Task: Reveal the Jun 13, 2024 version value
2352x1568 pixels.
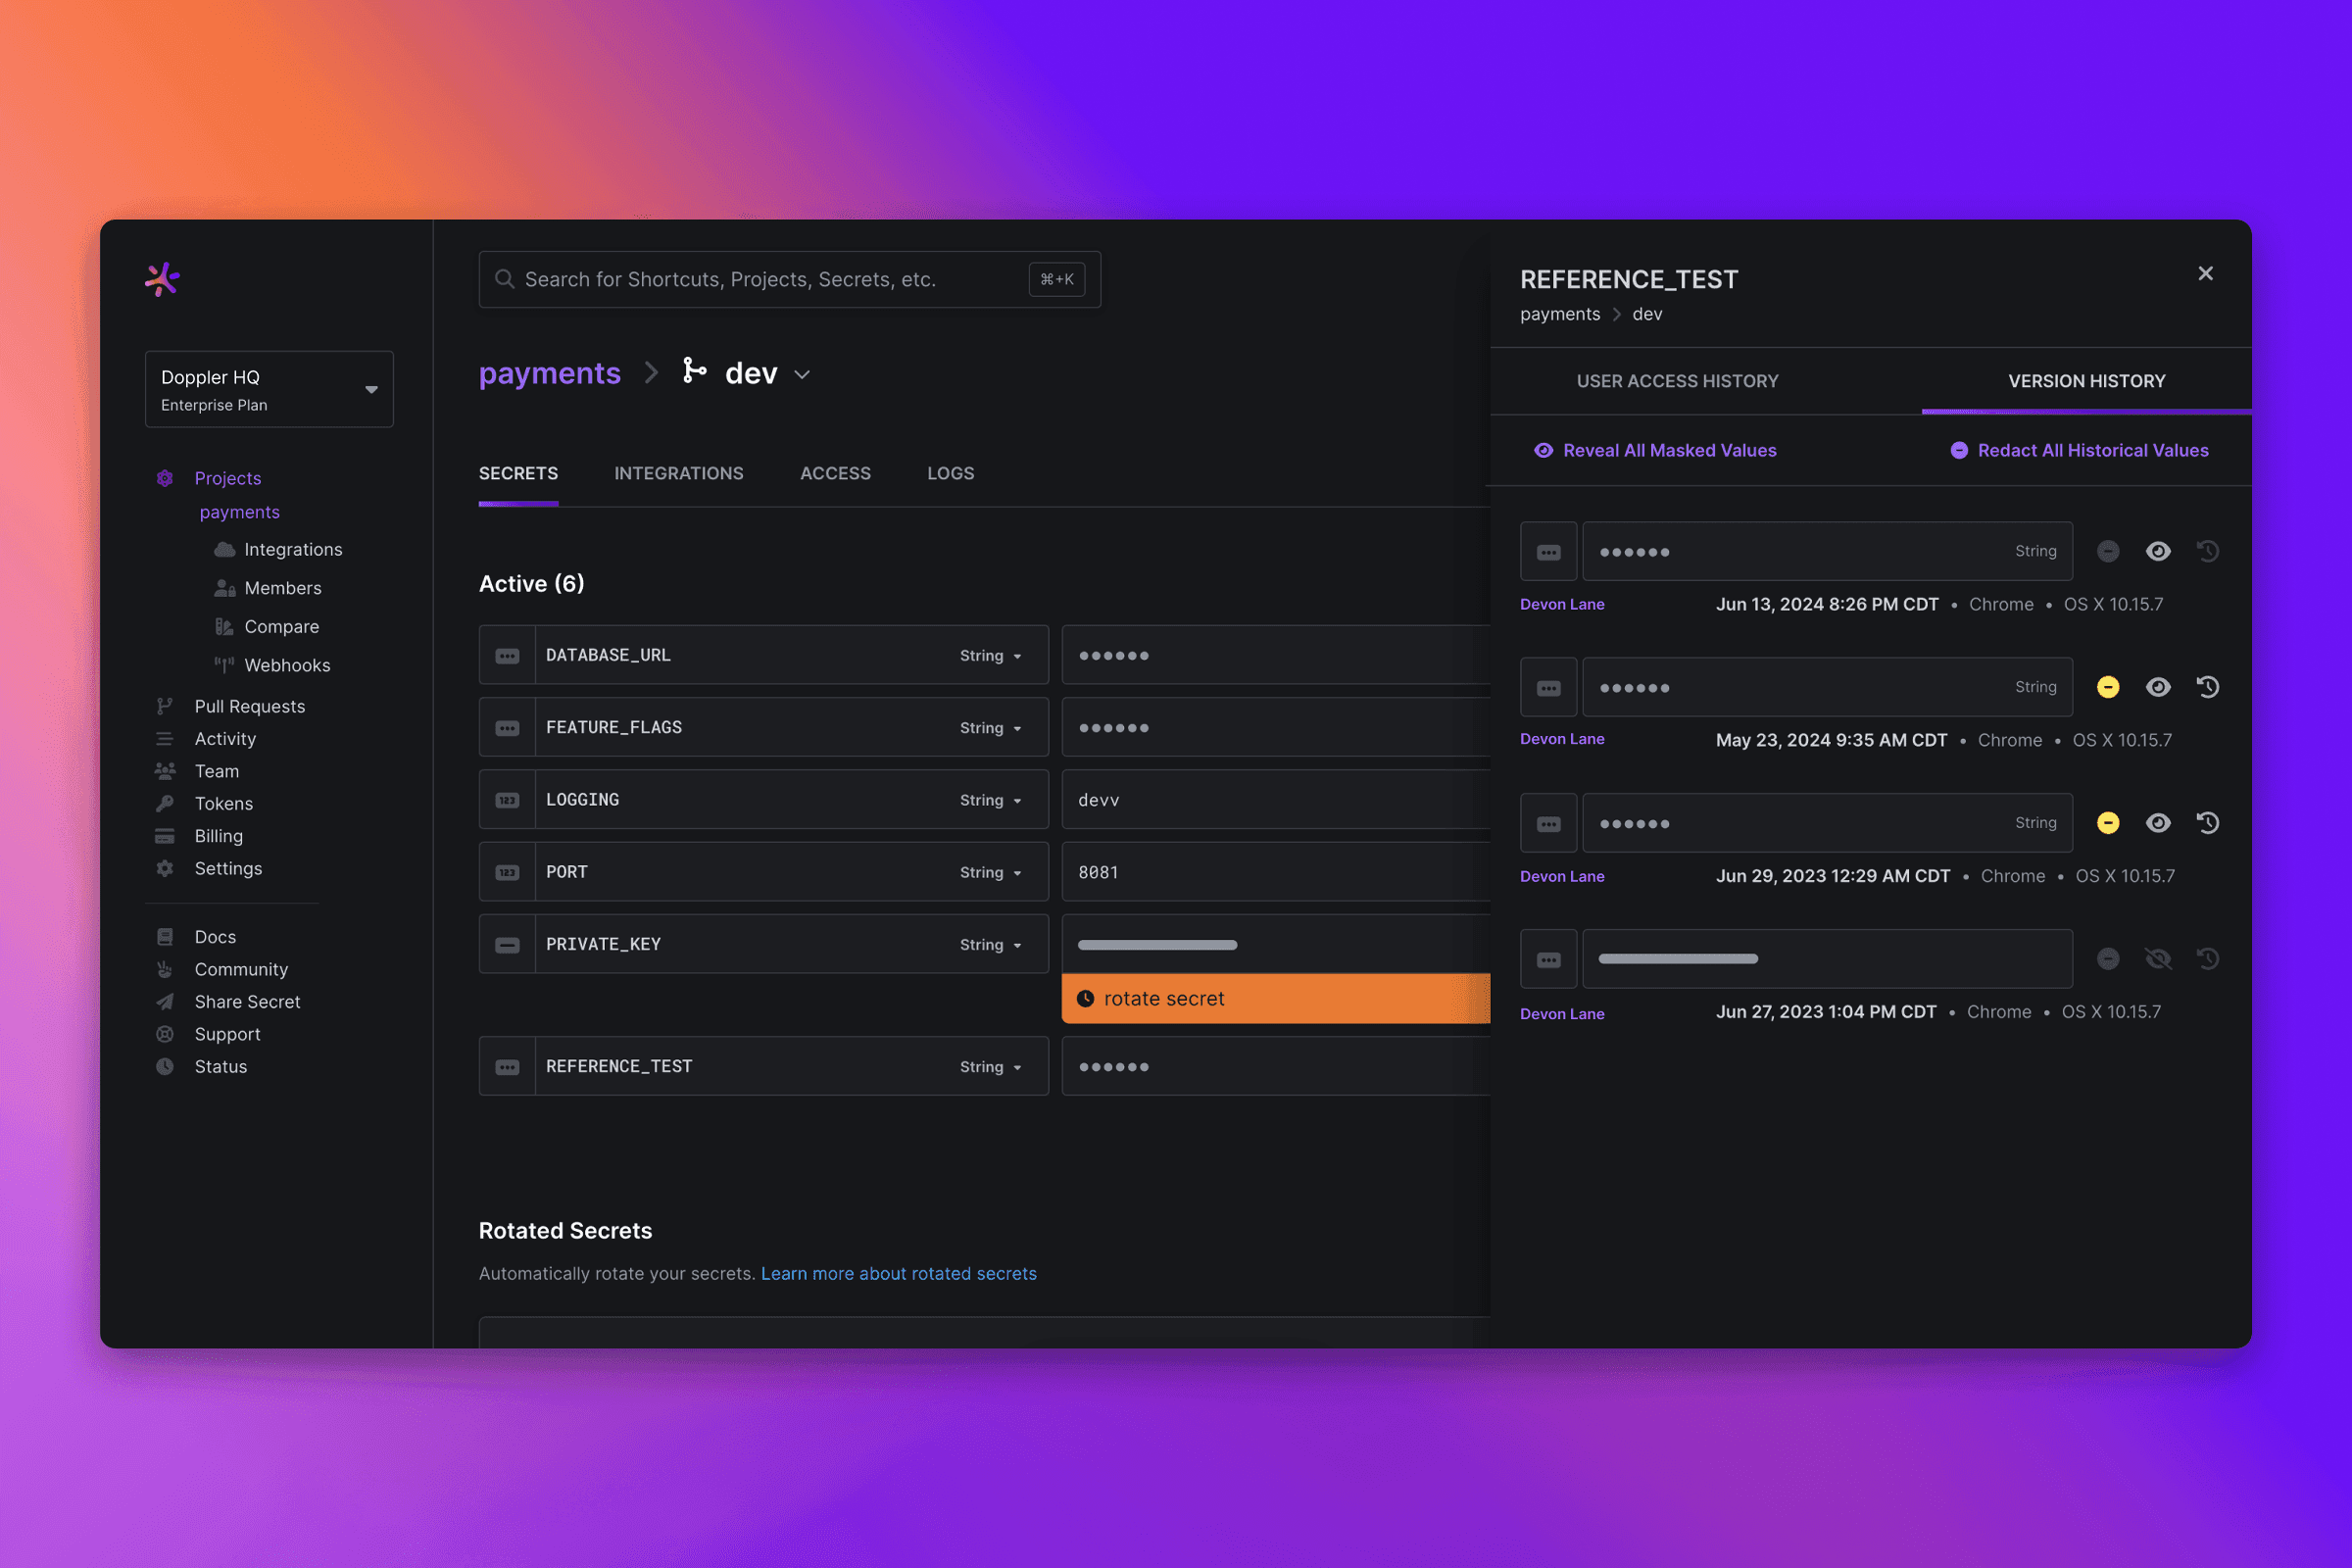Action: (2157, 551)
